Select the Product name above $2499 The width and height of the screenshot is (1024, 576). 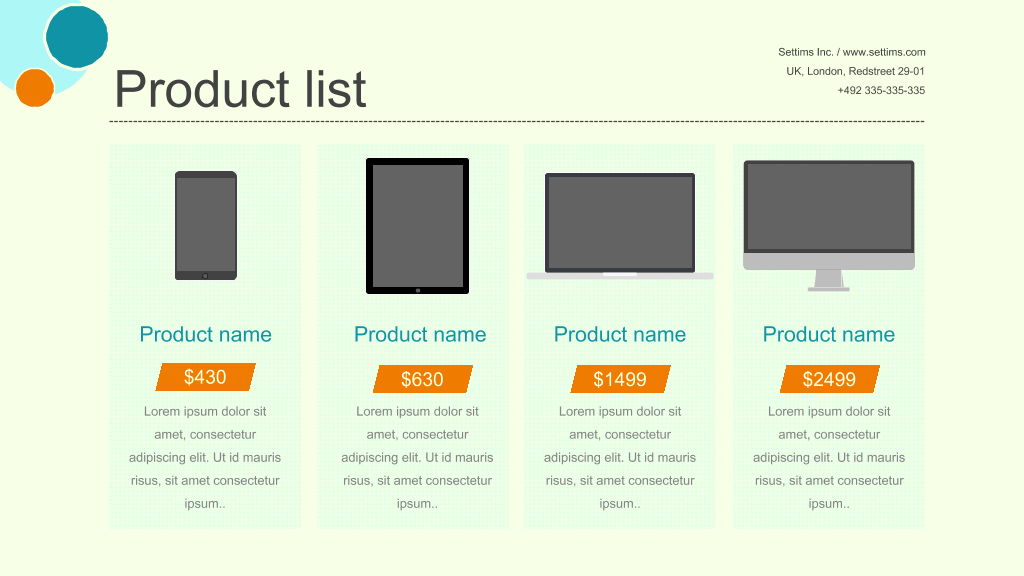(829, 334)
